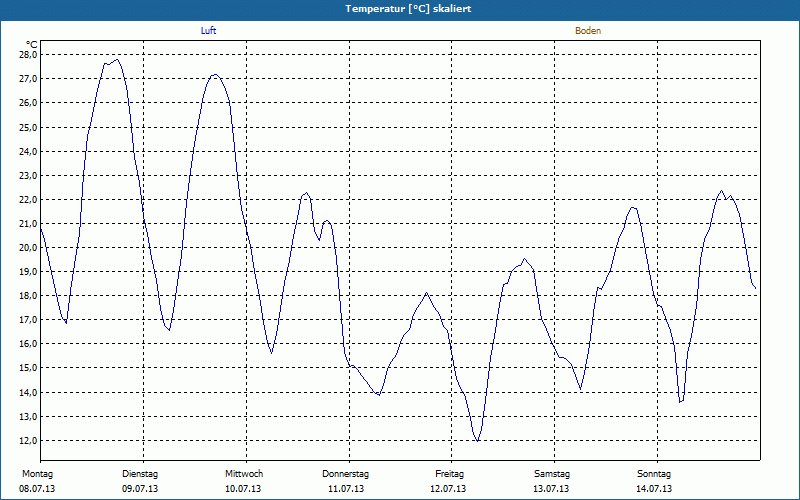Click the Dienstag day label
800x500 pixels.
click(x=140, y=474)
